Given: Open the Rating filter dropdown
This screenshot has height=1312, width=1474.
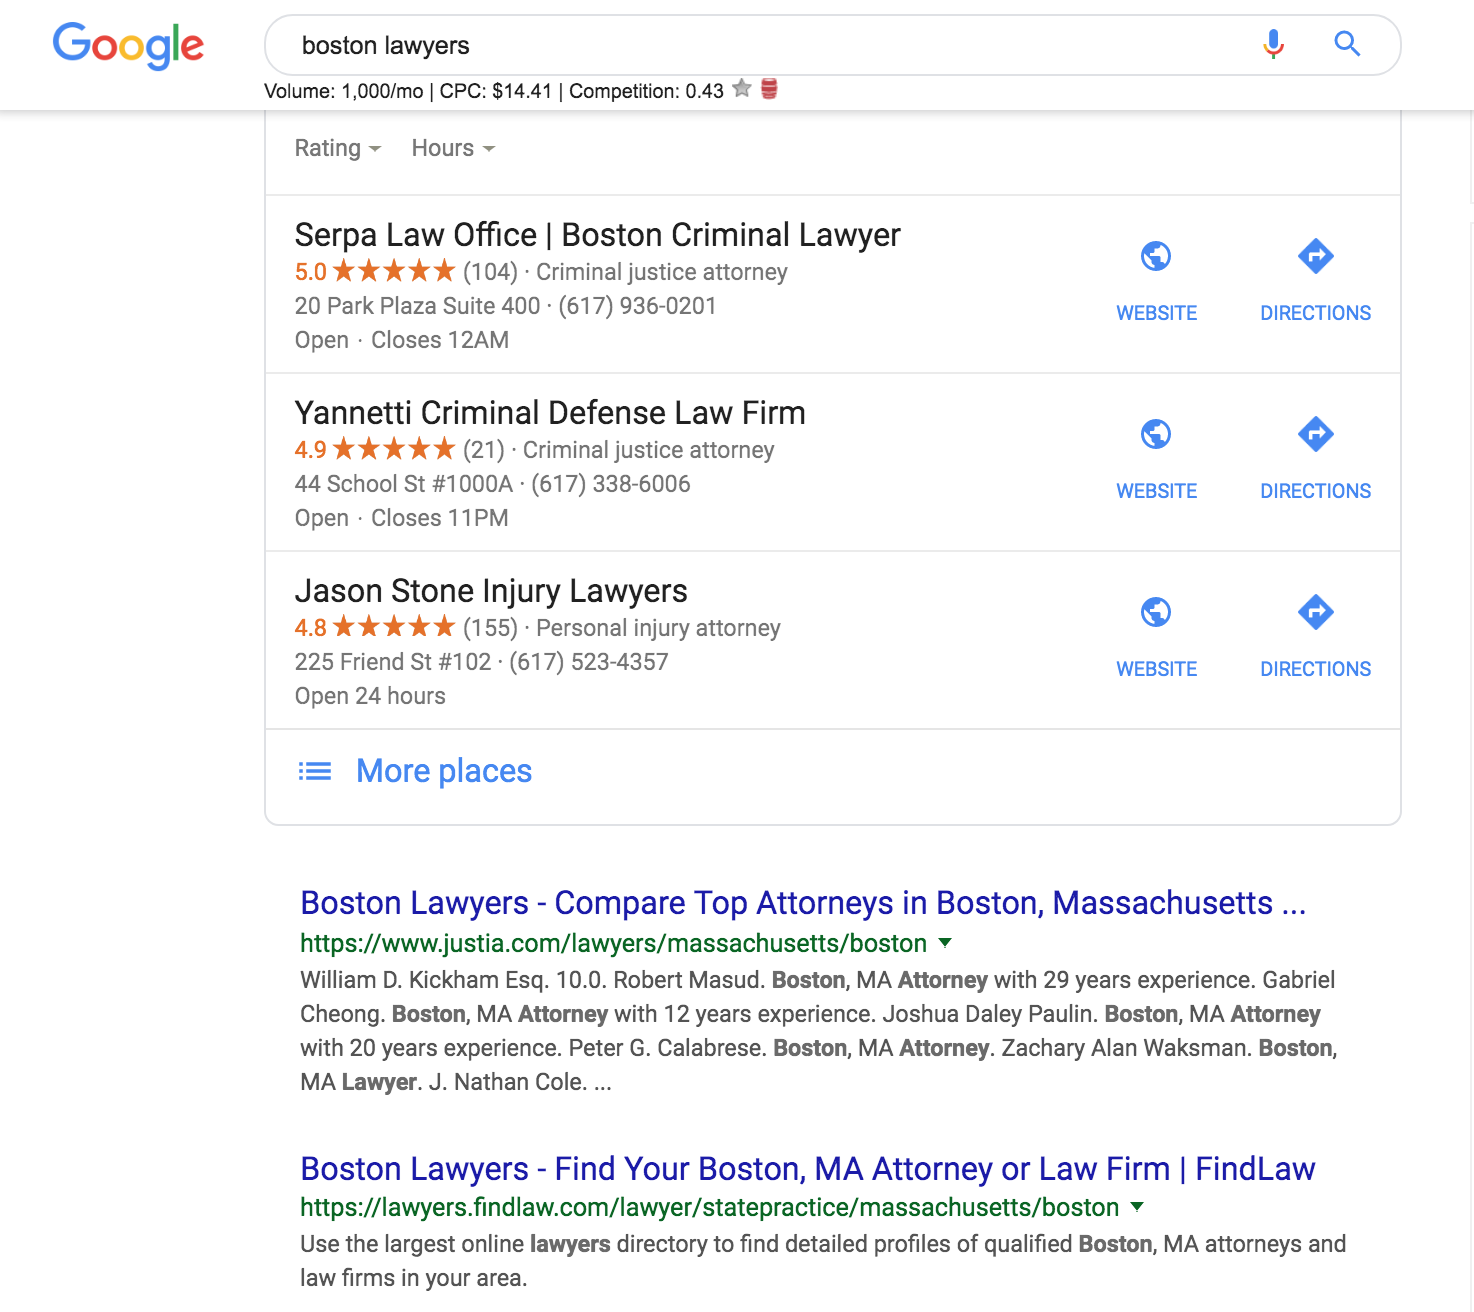Looking at the screenshot, I should click(338, 148).
